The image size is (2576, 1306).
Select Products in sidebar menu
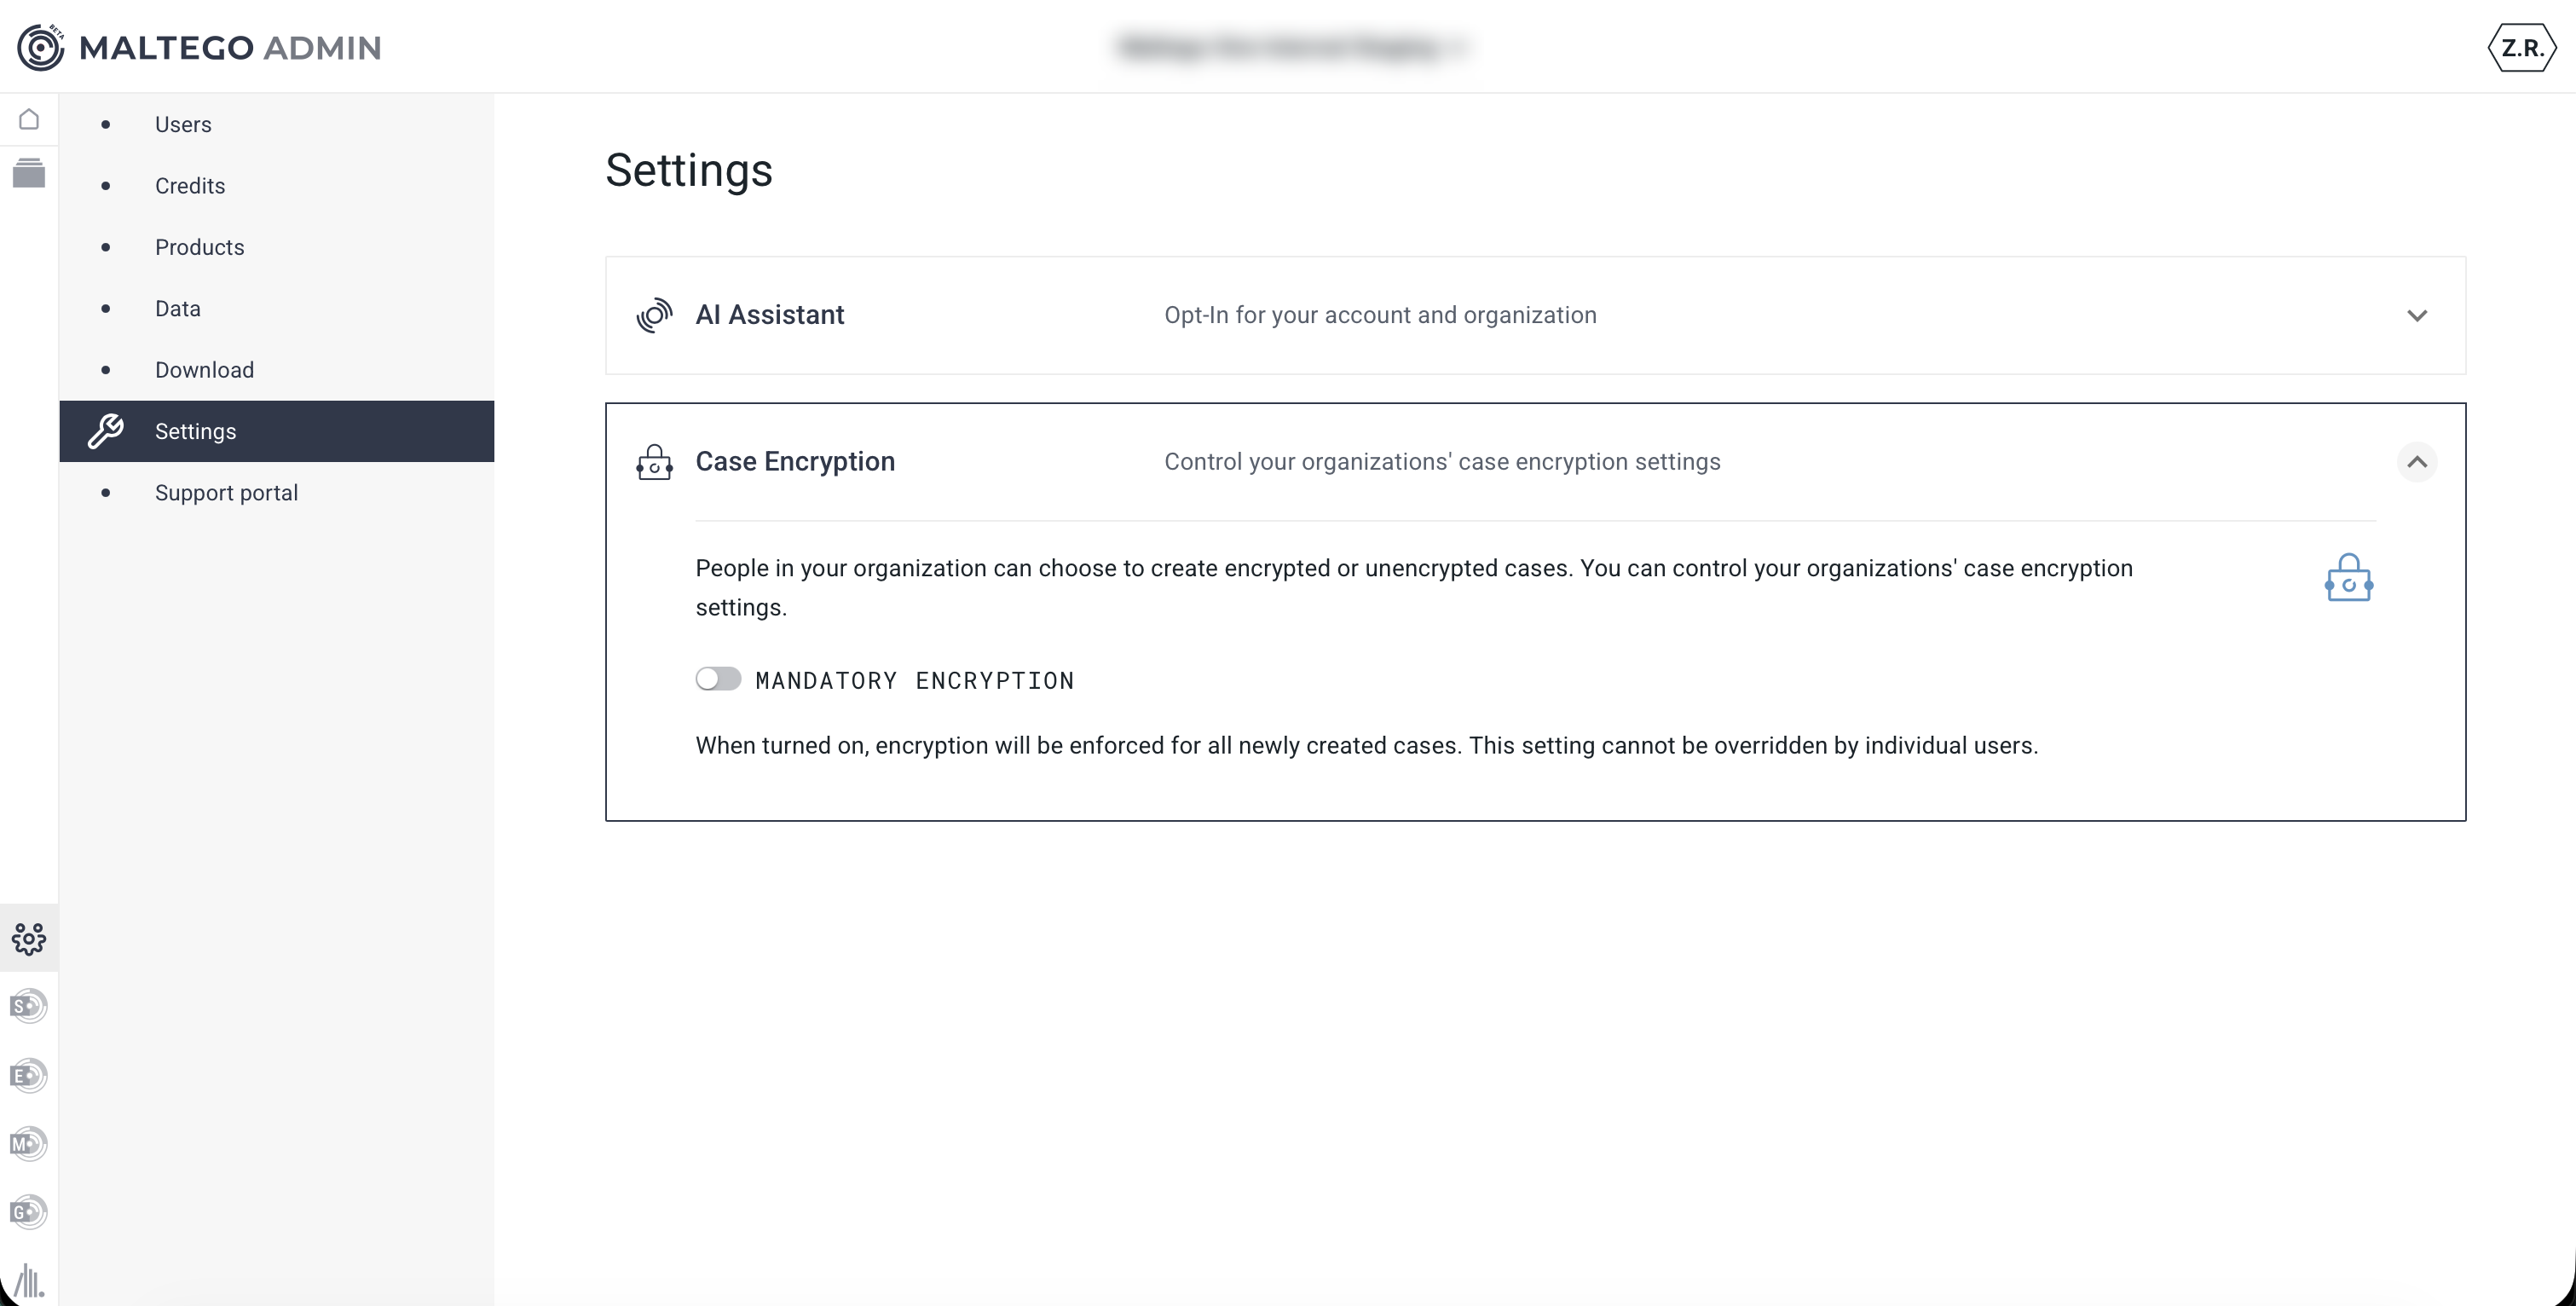(x=199, y=247)
